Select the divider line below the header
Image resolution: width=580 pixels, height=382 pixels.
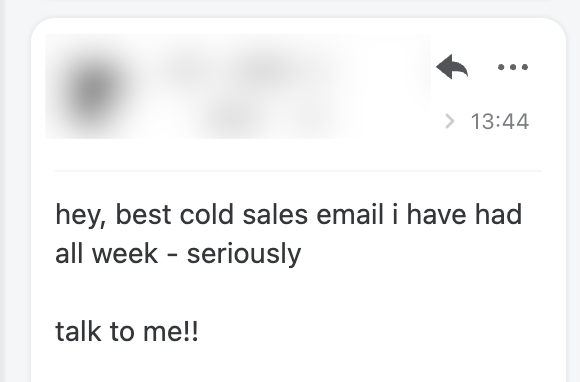(298, 171)
